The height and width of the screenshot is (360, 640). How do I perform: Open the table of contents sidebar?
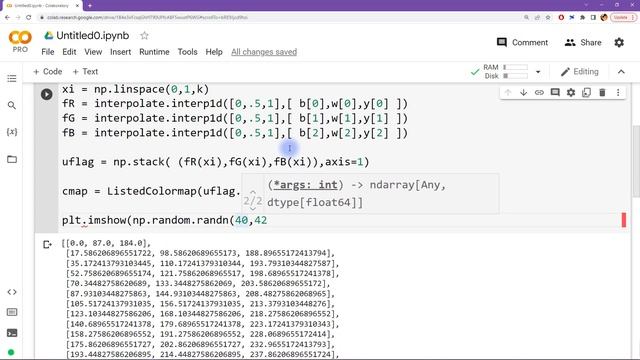click(x=12, y=78)
